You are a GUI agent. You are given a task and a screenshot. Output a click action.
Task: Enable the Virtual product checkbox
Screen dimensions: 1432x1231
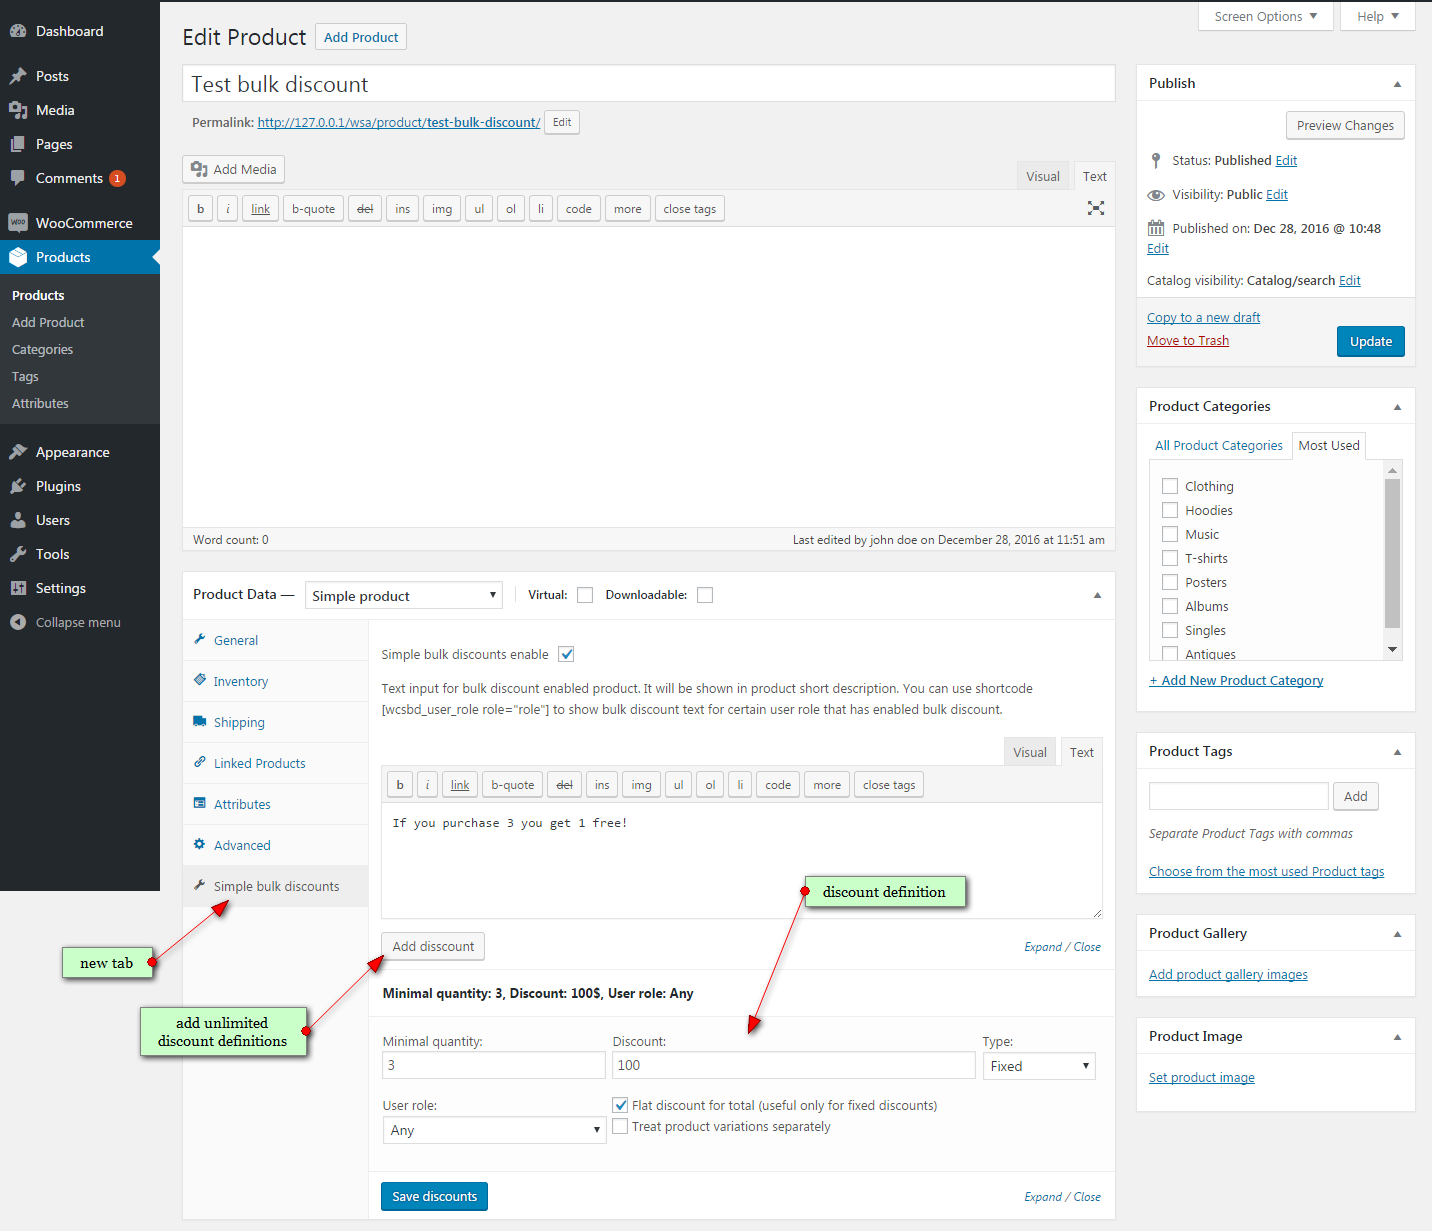pos(585,595)
